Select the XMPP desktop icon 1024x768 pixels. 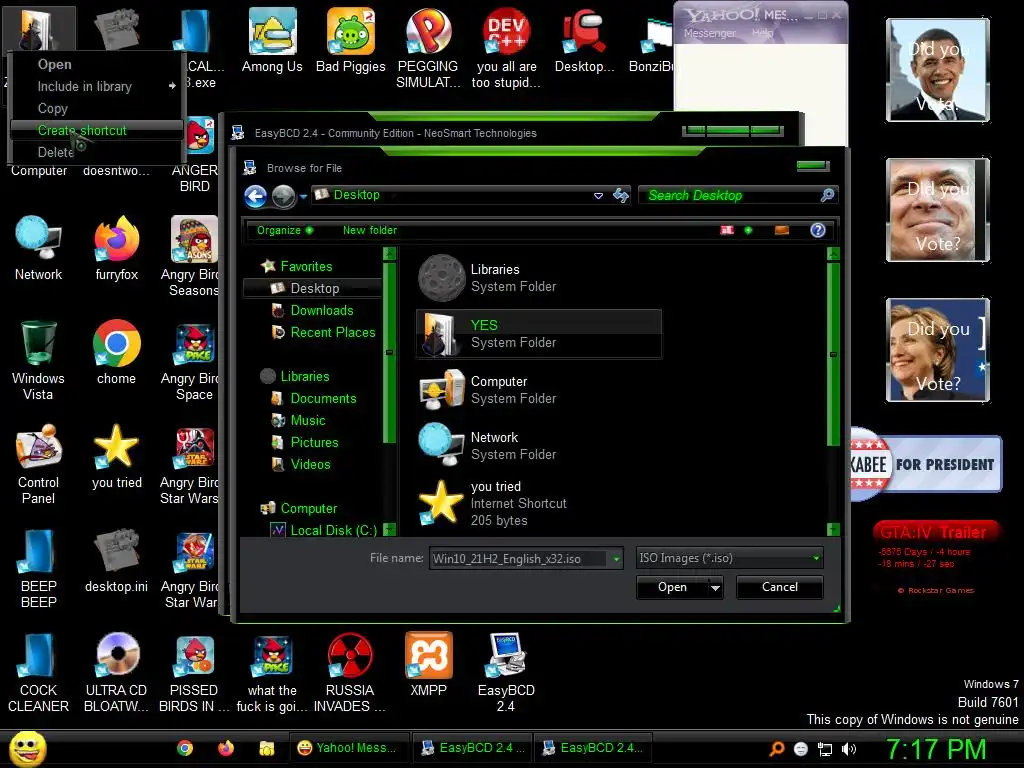428,665
